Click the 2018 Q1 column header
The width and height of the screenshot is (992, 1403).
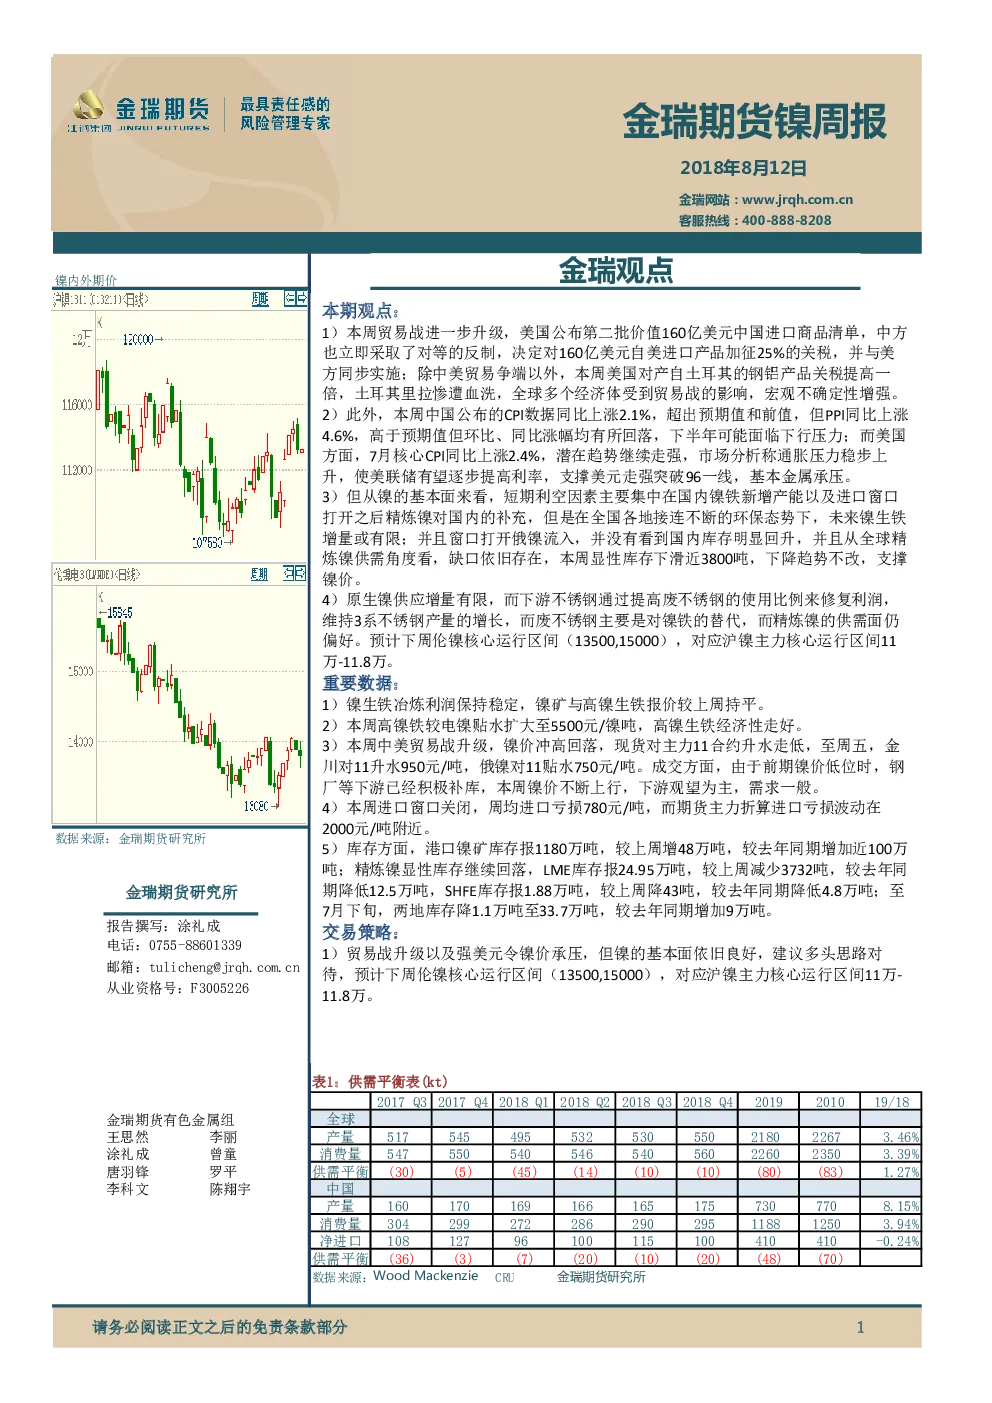524,1102
